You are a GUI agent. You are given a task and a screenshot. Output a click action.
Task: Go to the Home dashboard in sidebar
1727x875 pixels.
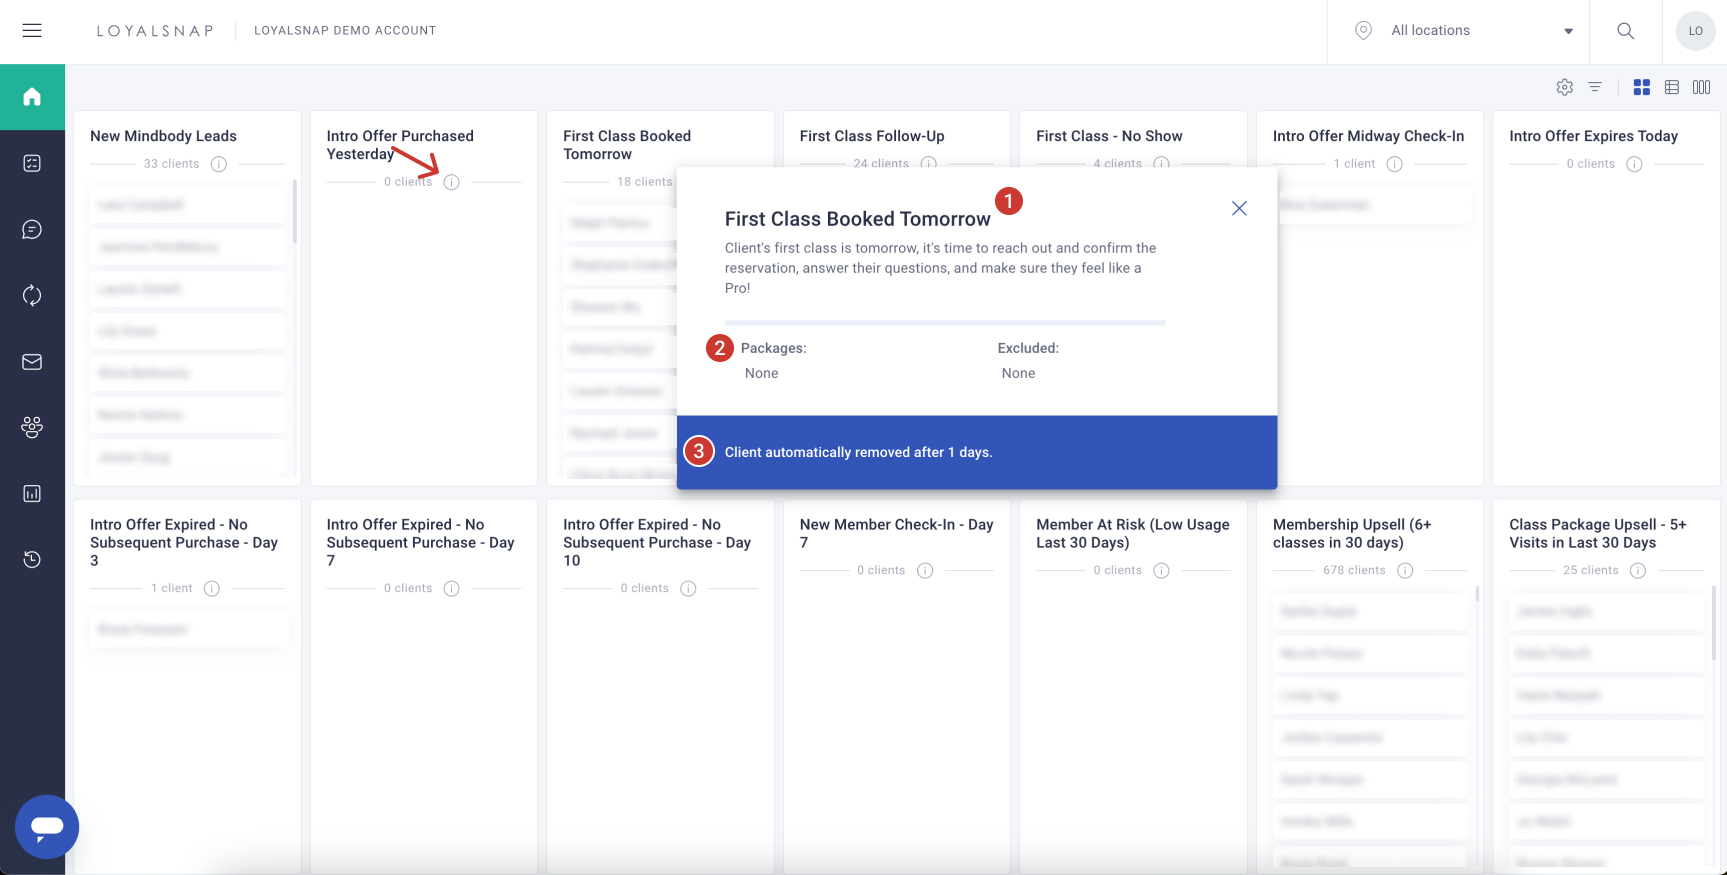32,97
